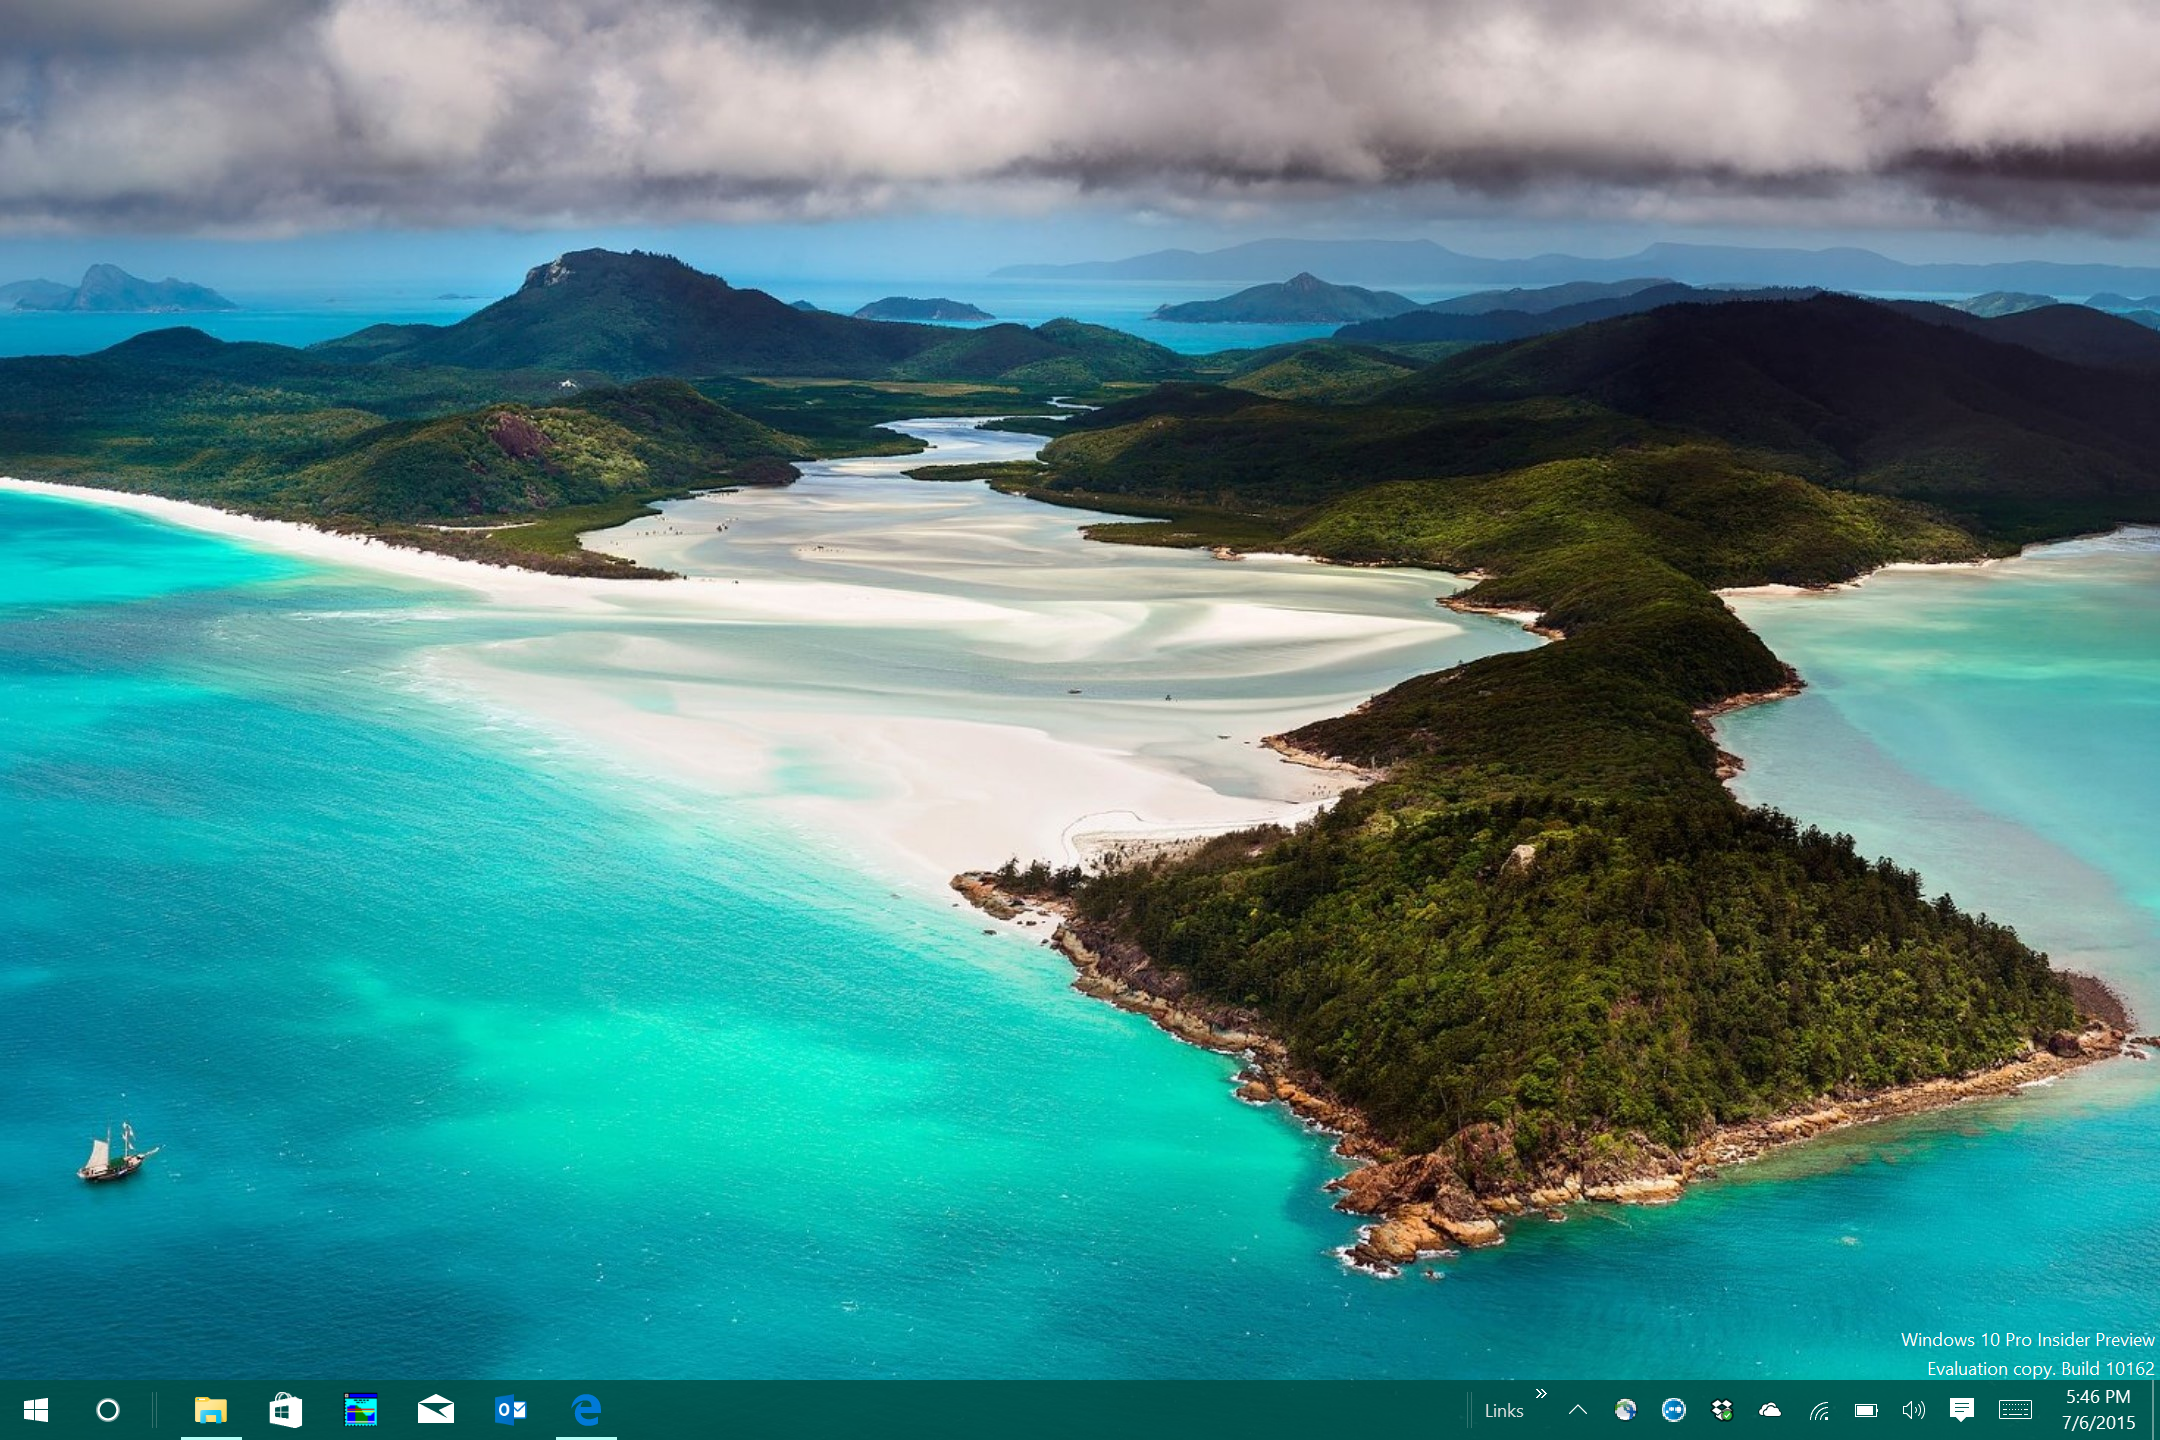Launch Outlook from the taskbar
The height and width of the screenshot is (1440, 2160).
[511, 1410]
